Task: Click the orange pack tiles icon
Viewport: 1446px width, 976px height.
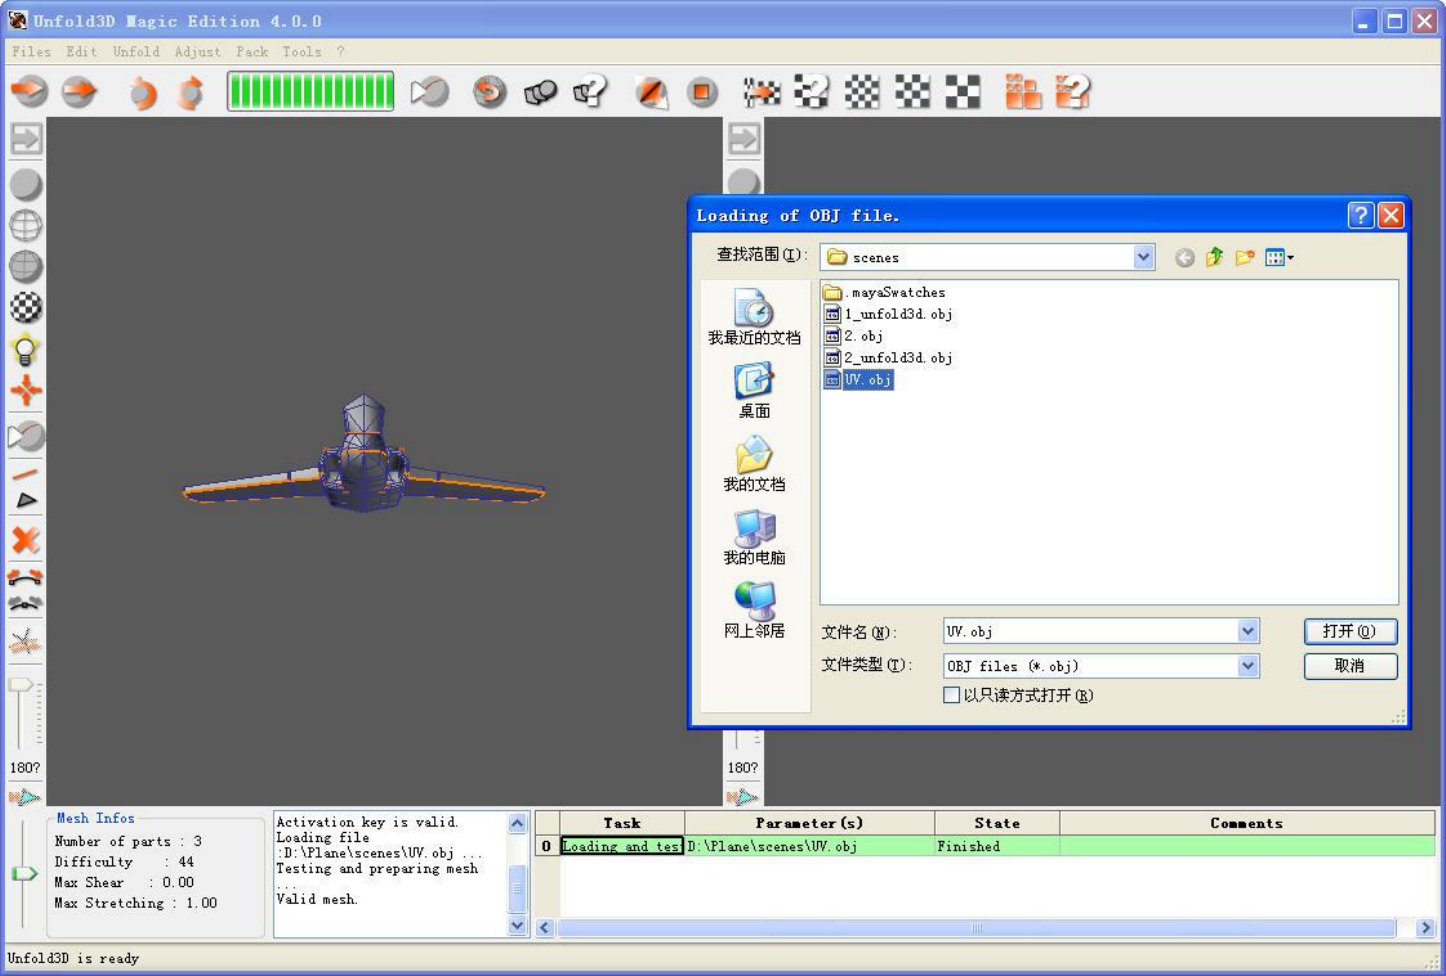Action: click(x=1023, y=92)
